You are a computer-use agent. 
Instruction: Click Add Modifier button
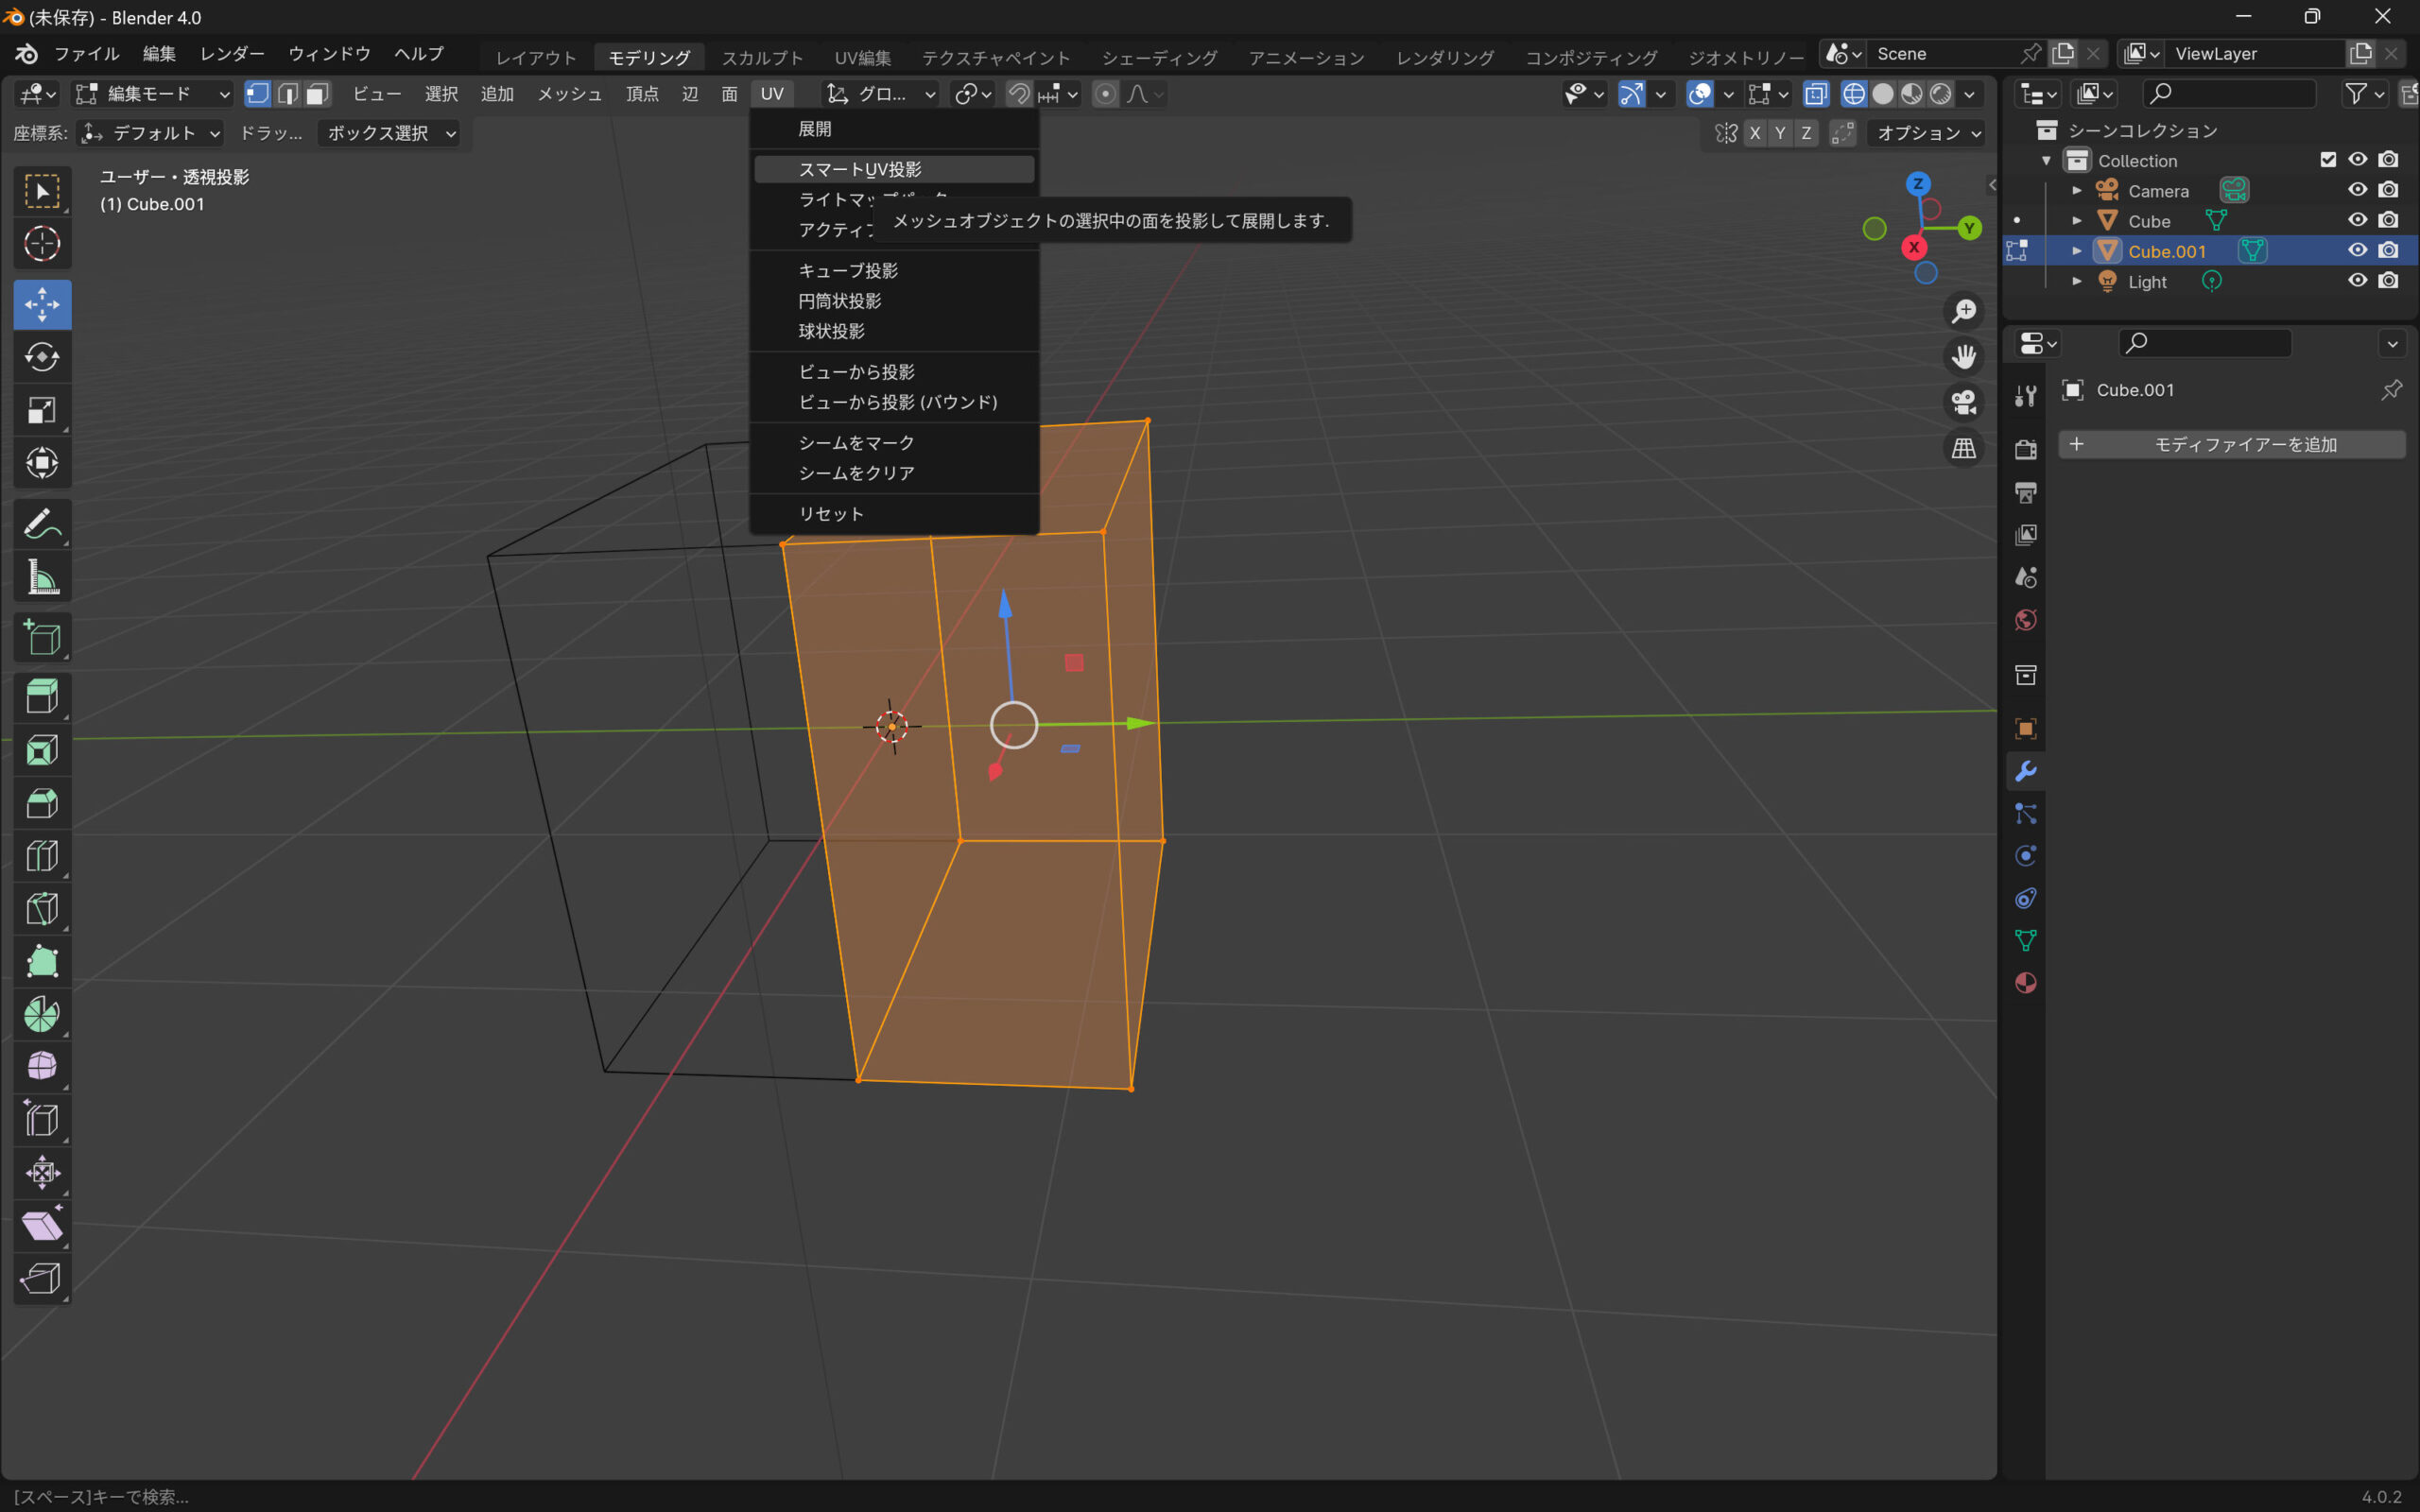pyautogui.click(x=2231, y=444)
